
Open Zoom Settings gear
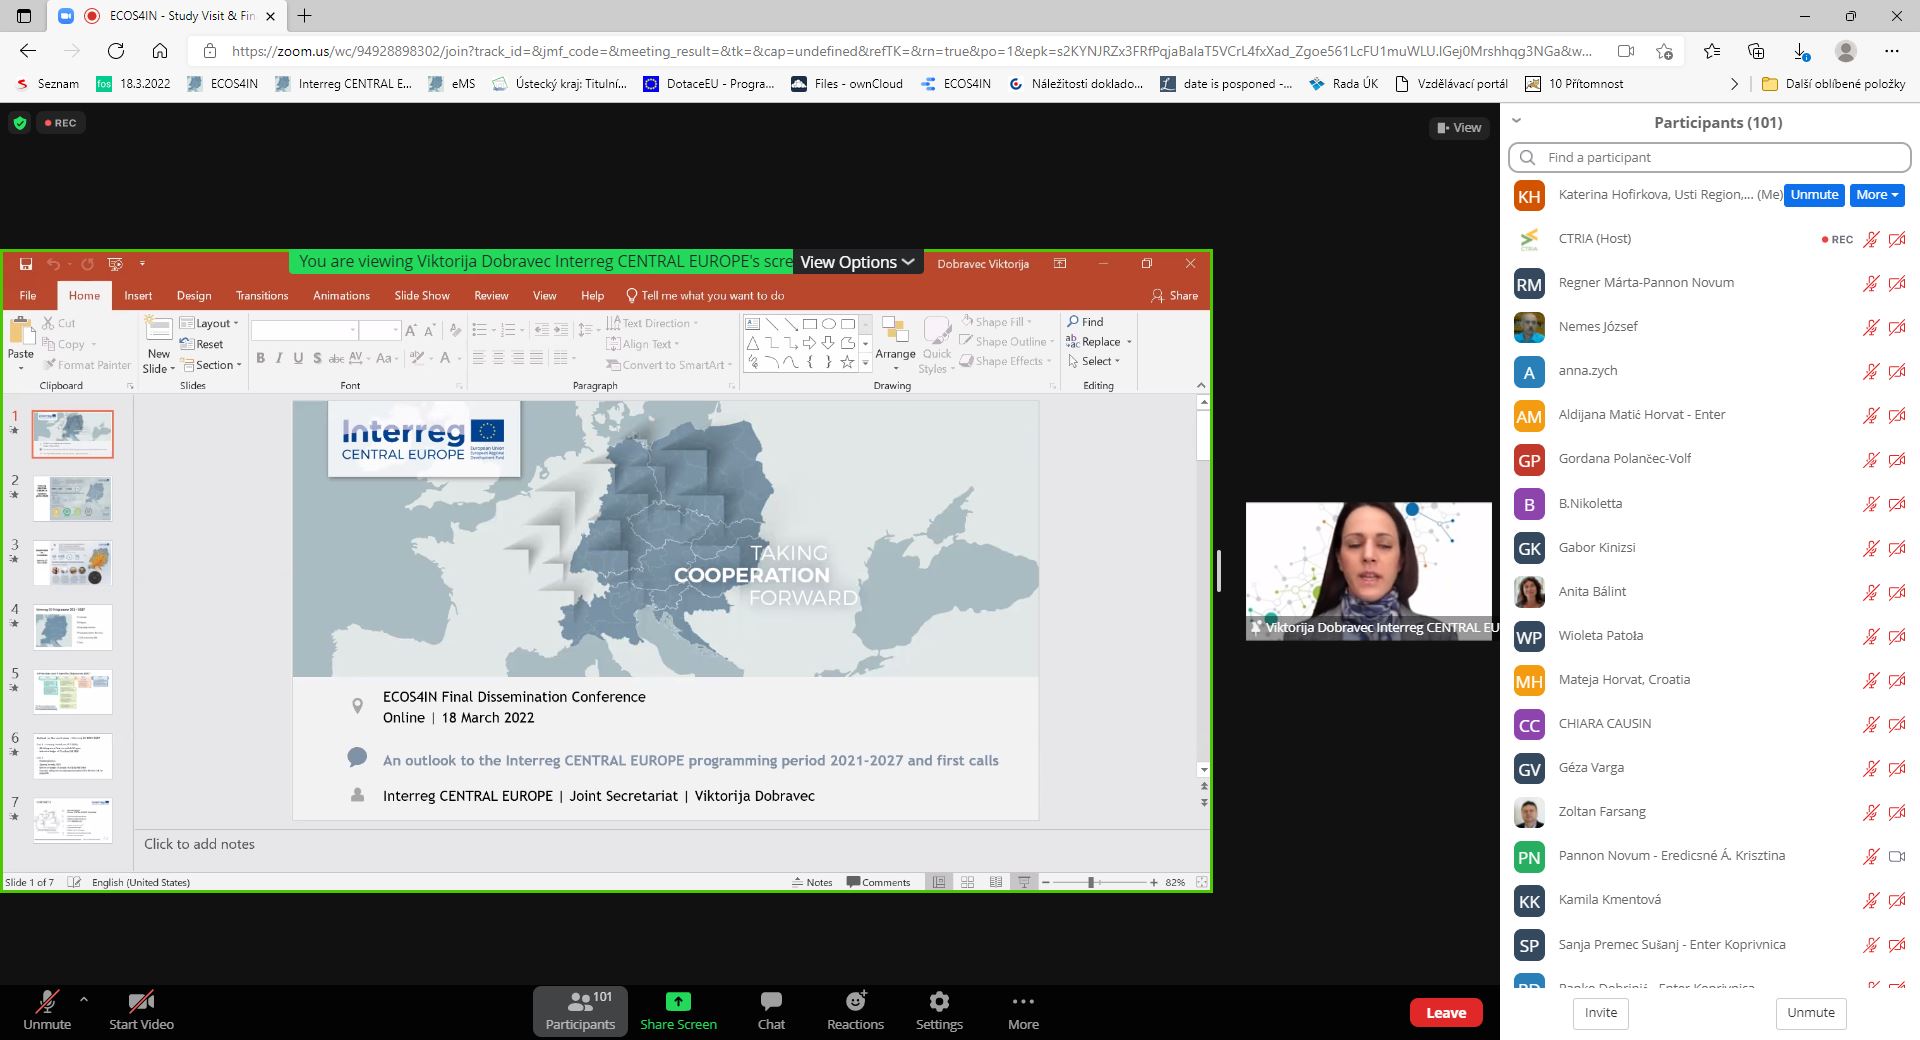tap(939, 1010)
